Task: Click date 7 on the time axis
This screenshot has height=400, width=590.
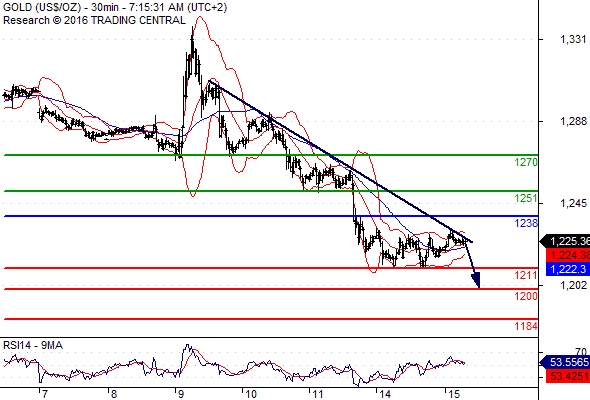Action: [45, 394]
